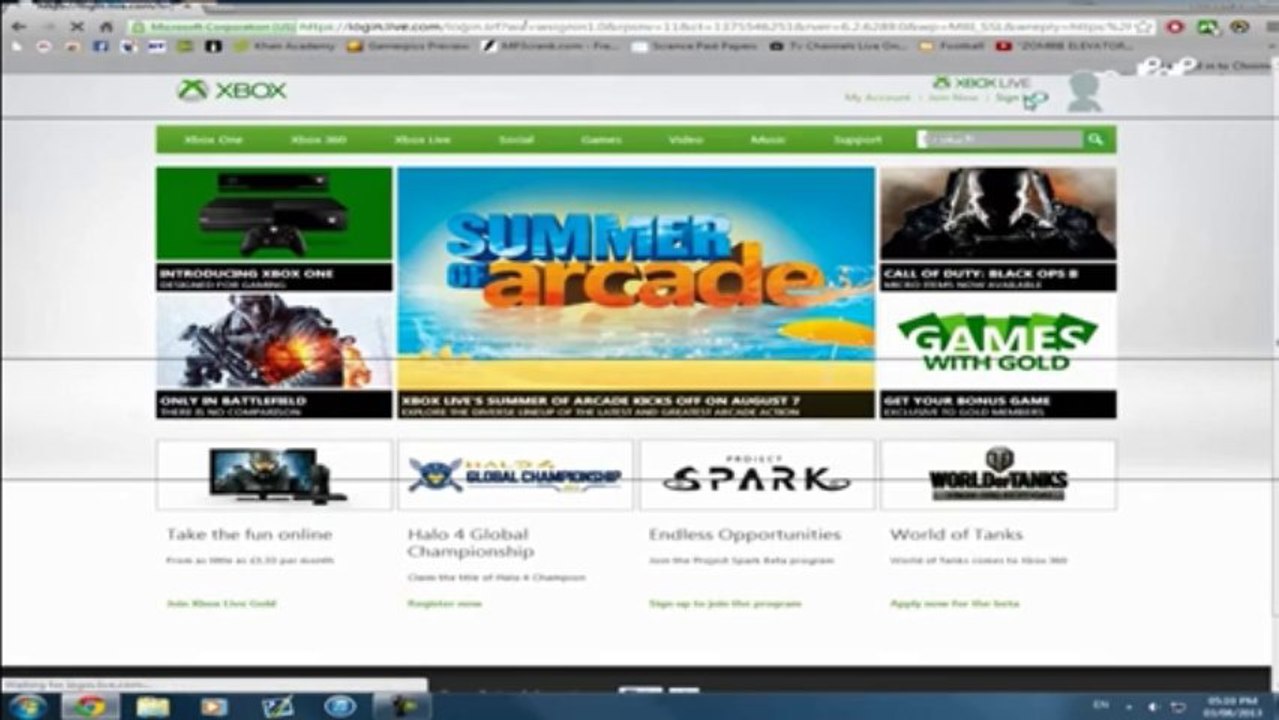Click the Join Xbox Live Gold link
Viewport: 1279px width, 720px height.
click(x=221, y=603)
